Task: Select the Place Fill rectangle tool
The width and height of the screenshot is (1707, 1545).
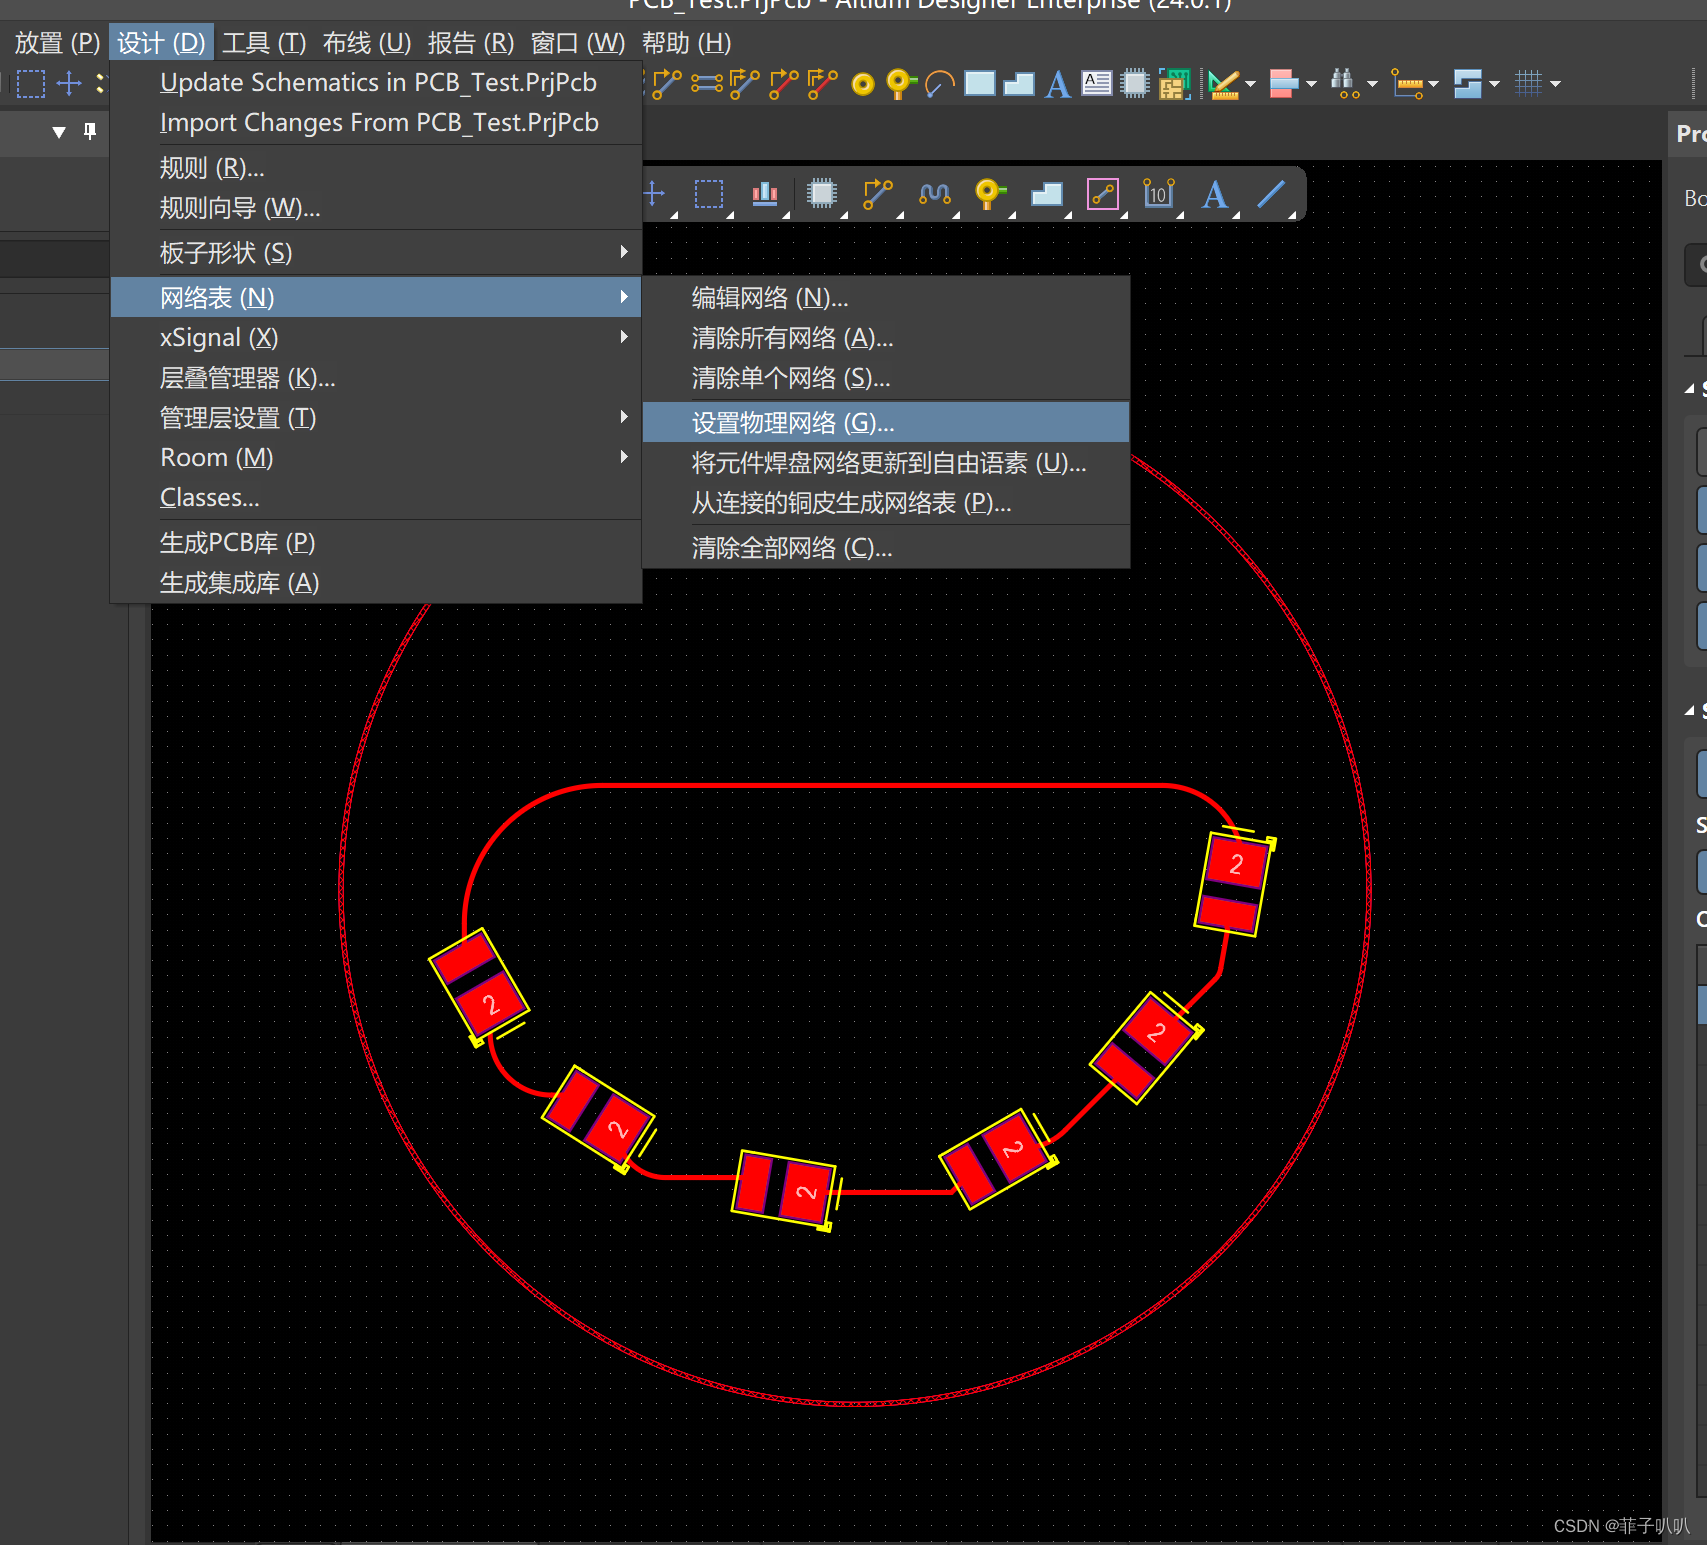Action: click(x=980, y=83)
